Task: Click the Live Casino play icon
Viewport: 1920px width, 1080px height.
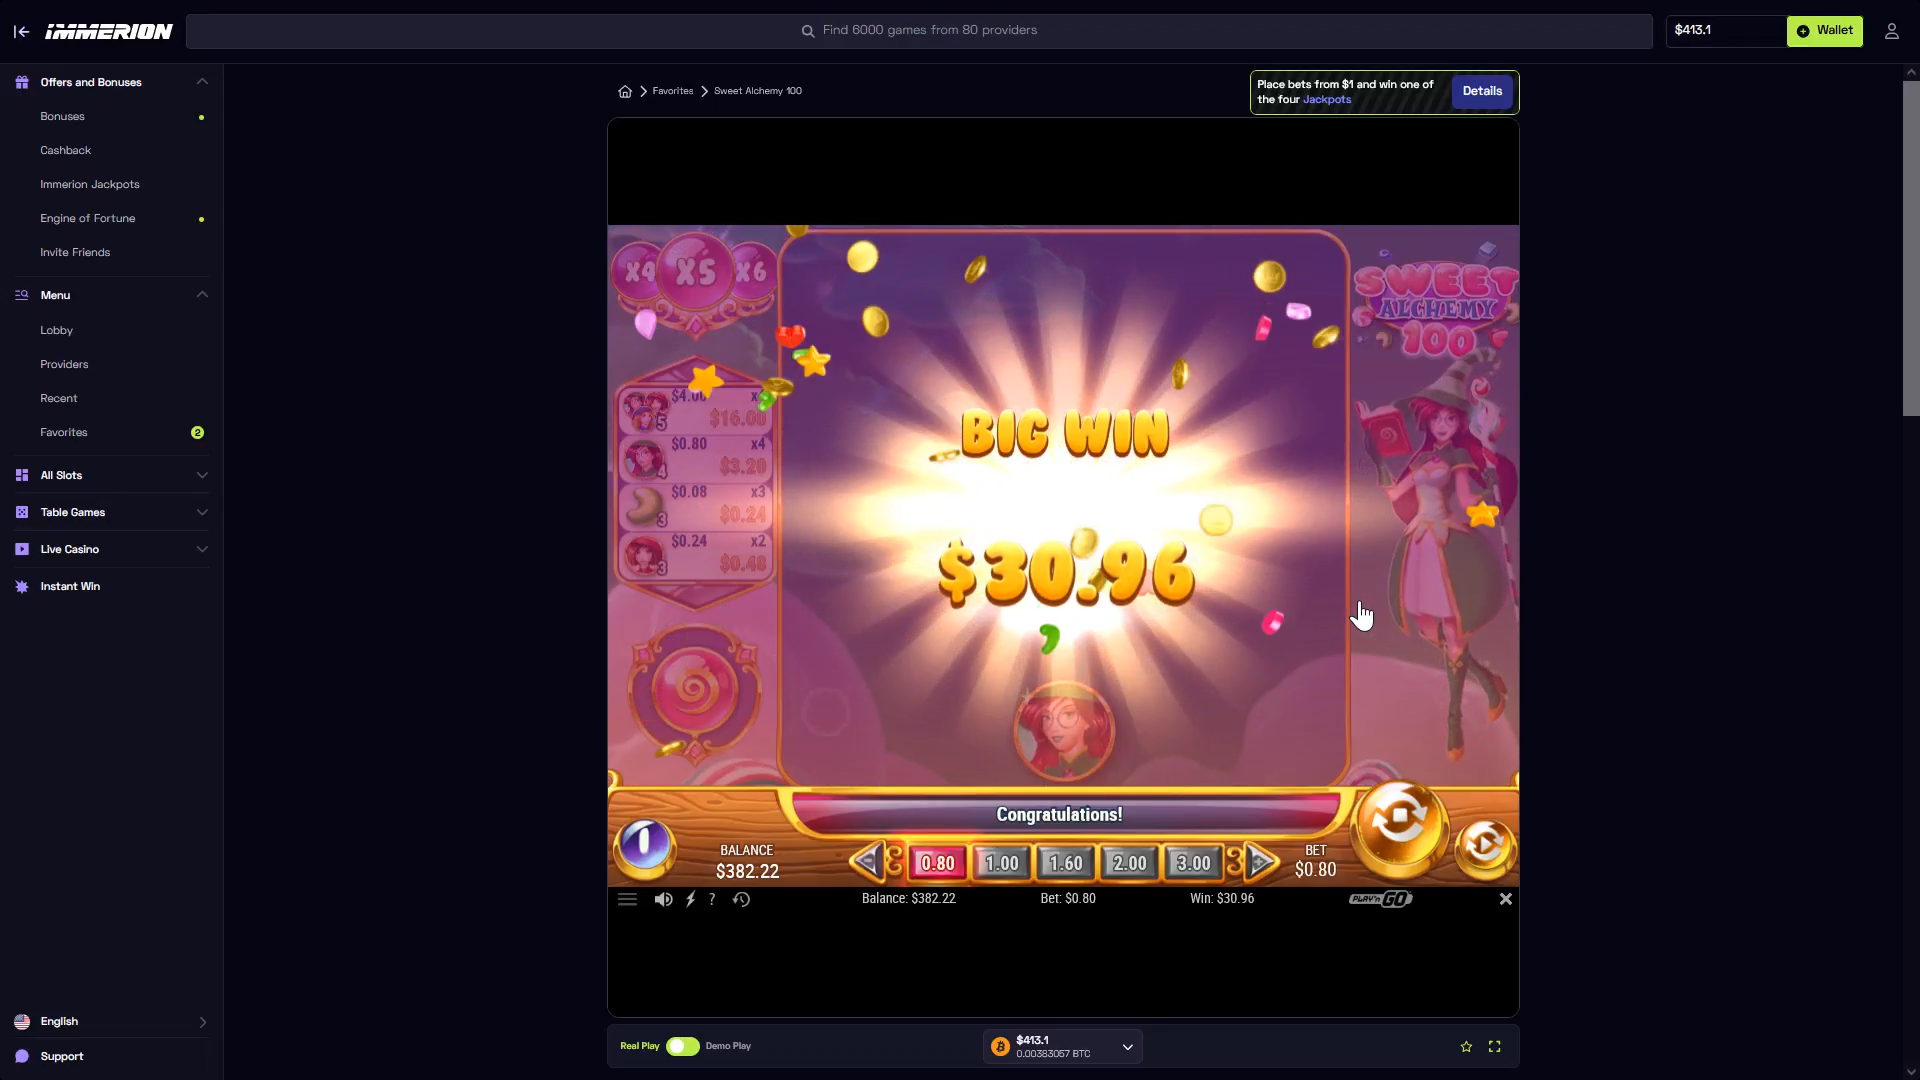Action: click(22, 549)
